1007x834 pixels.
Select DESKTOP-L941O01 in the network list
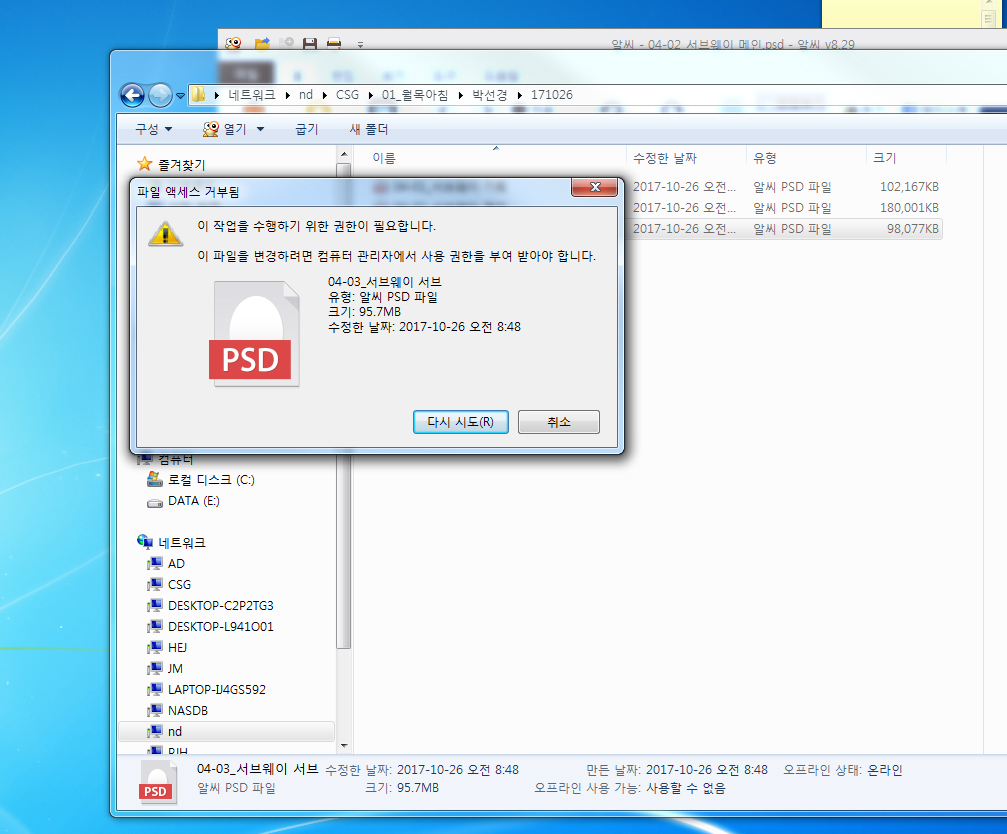[221, 627]
